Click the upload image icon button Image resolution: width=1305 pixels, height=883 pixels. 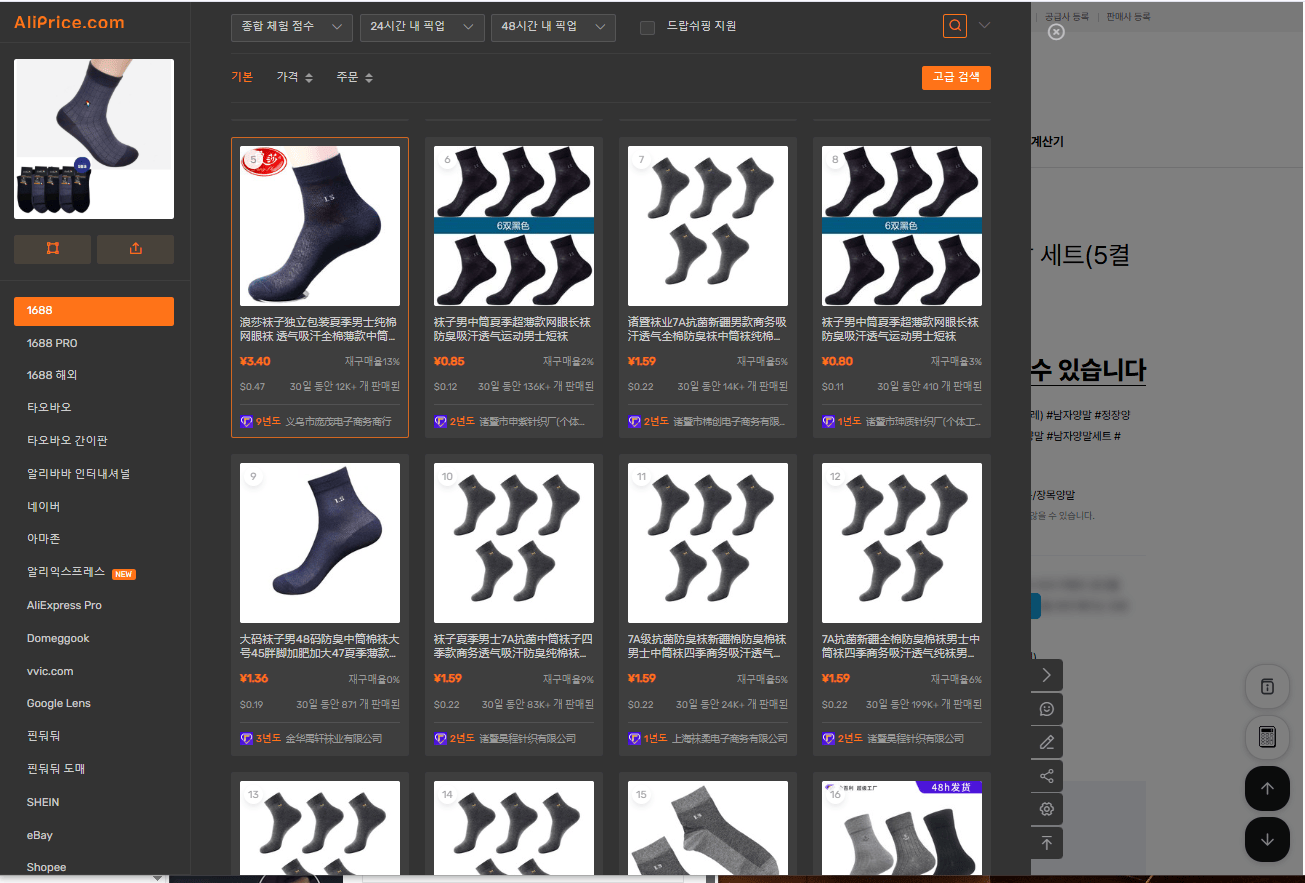click(135, 249)
